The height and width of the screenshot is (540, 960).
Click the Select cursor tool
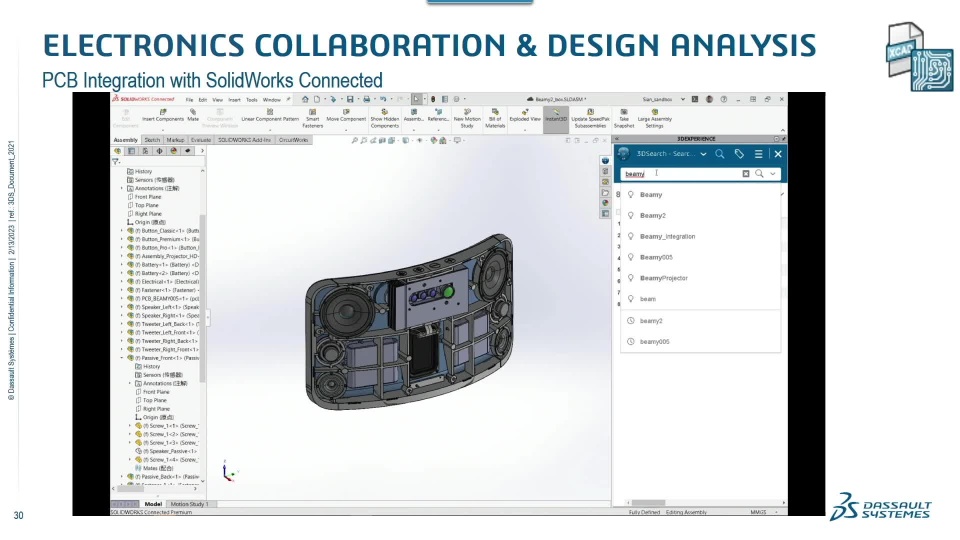tap(416, 99)
